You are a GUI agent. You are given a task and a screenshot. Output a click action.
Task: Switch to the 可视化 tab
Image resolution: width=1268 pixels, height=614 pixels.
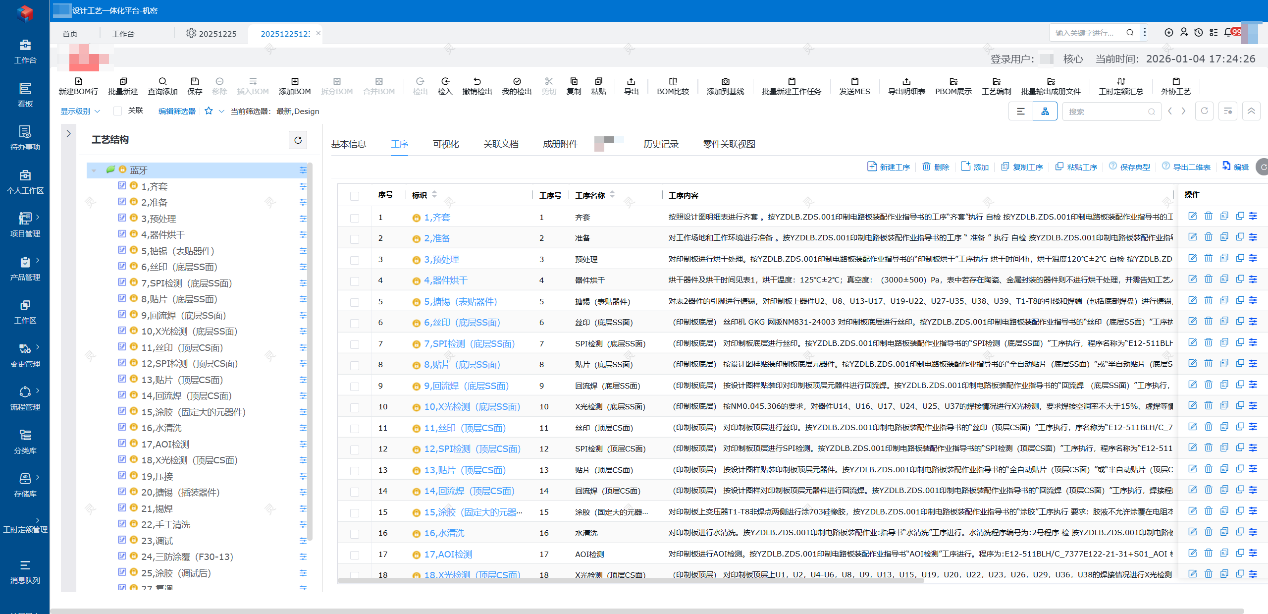tap(446, 144)
